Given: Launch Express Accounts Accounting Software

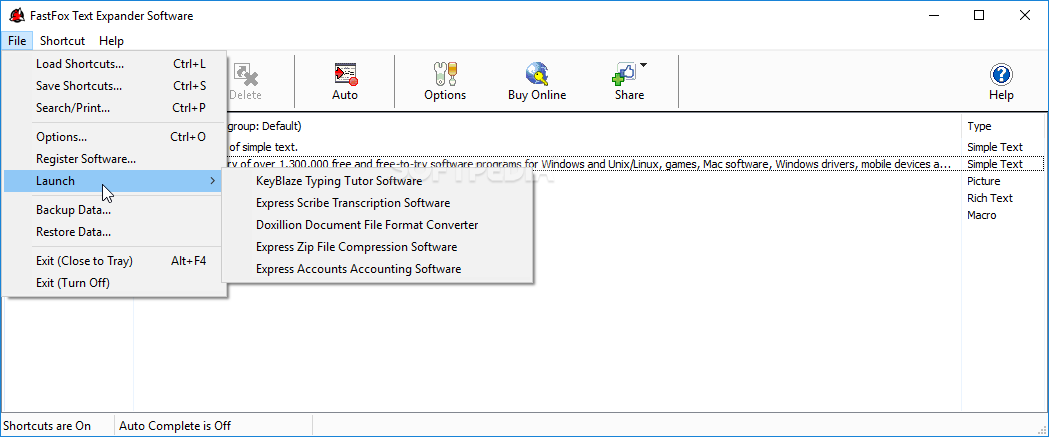Looking at the screenshot, I should point(377,269).
